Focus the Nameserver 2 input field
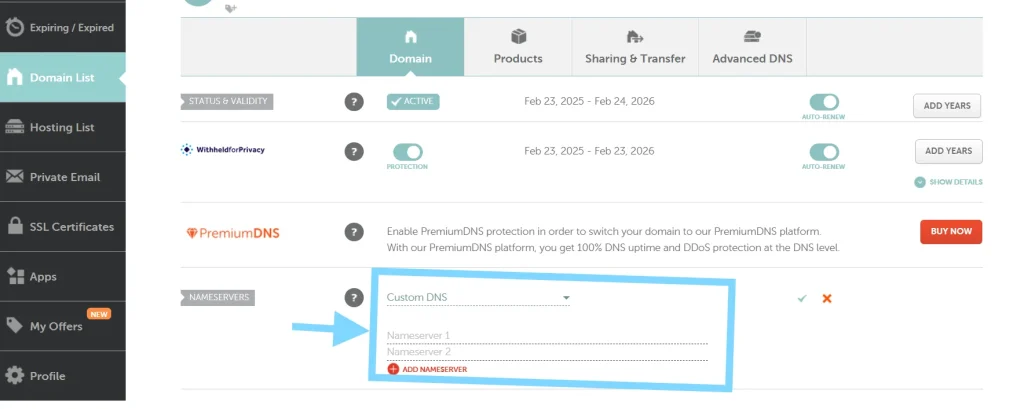Viewport: 1024px width, 409px height. click(546, 352)
